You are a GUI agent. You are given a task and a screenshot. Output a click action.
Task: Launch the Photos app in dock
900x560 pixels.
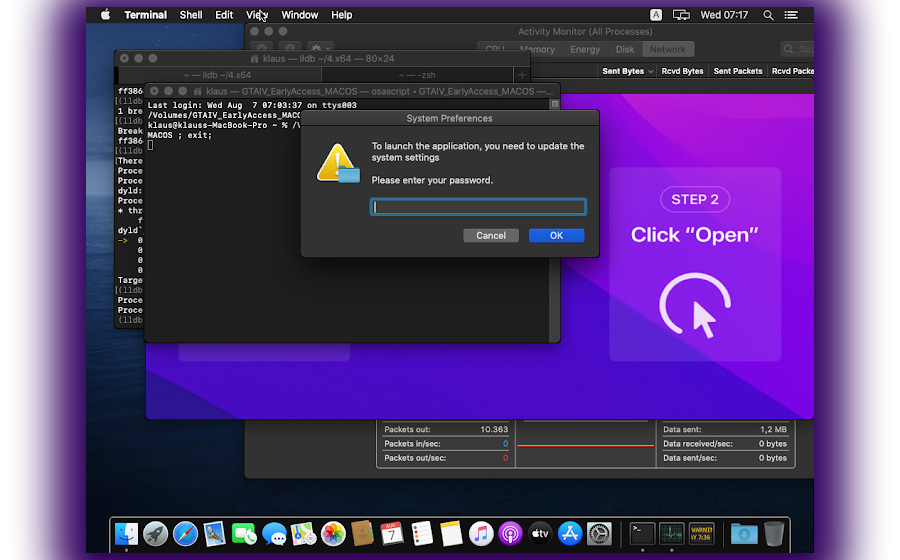[333, 534]
